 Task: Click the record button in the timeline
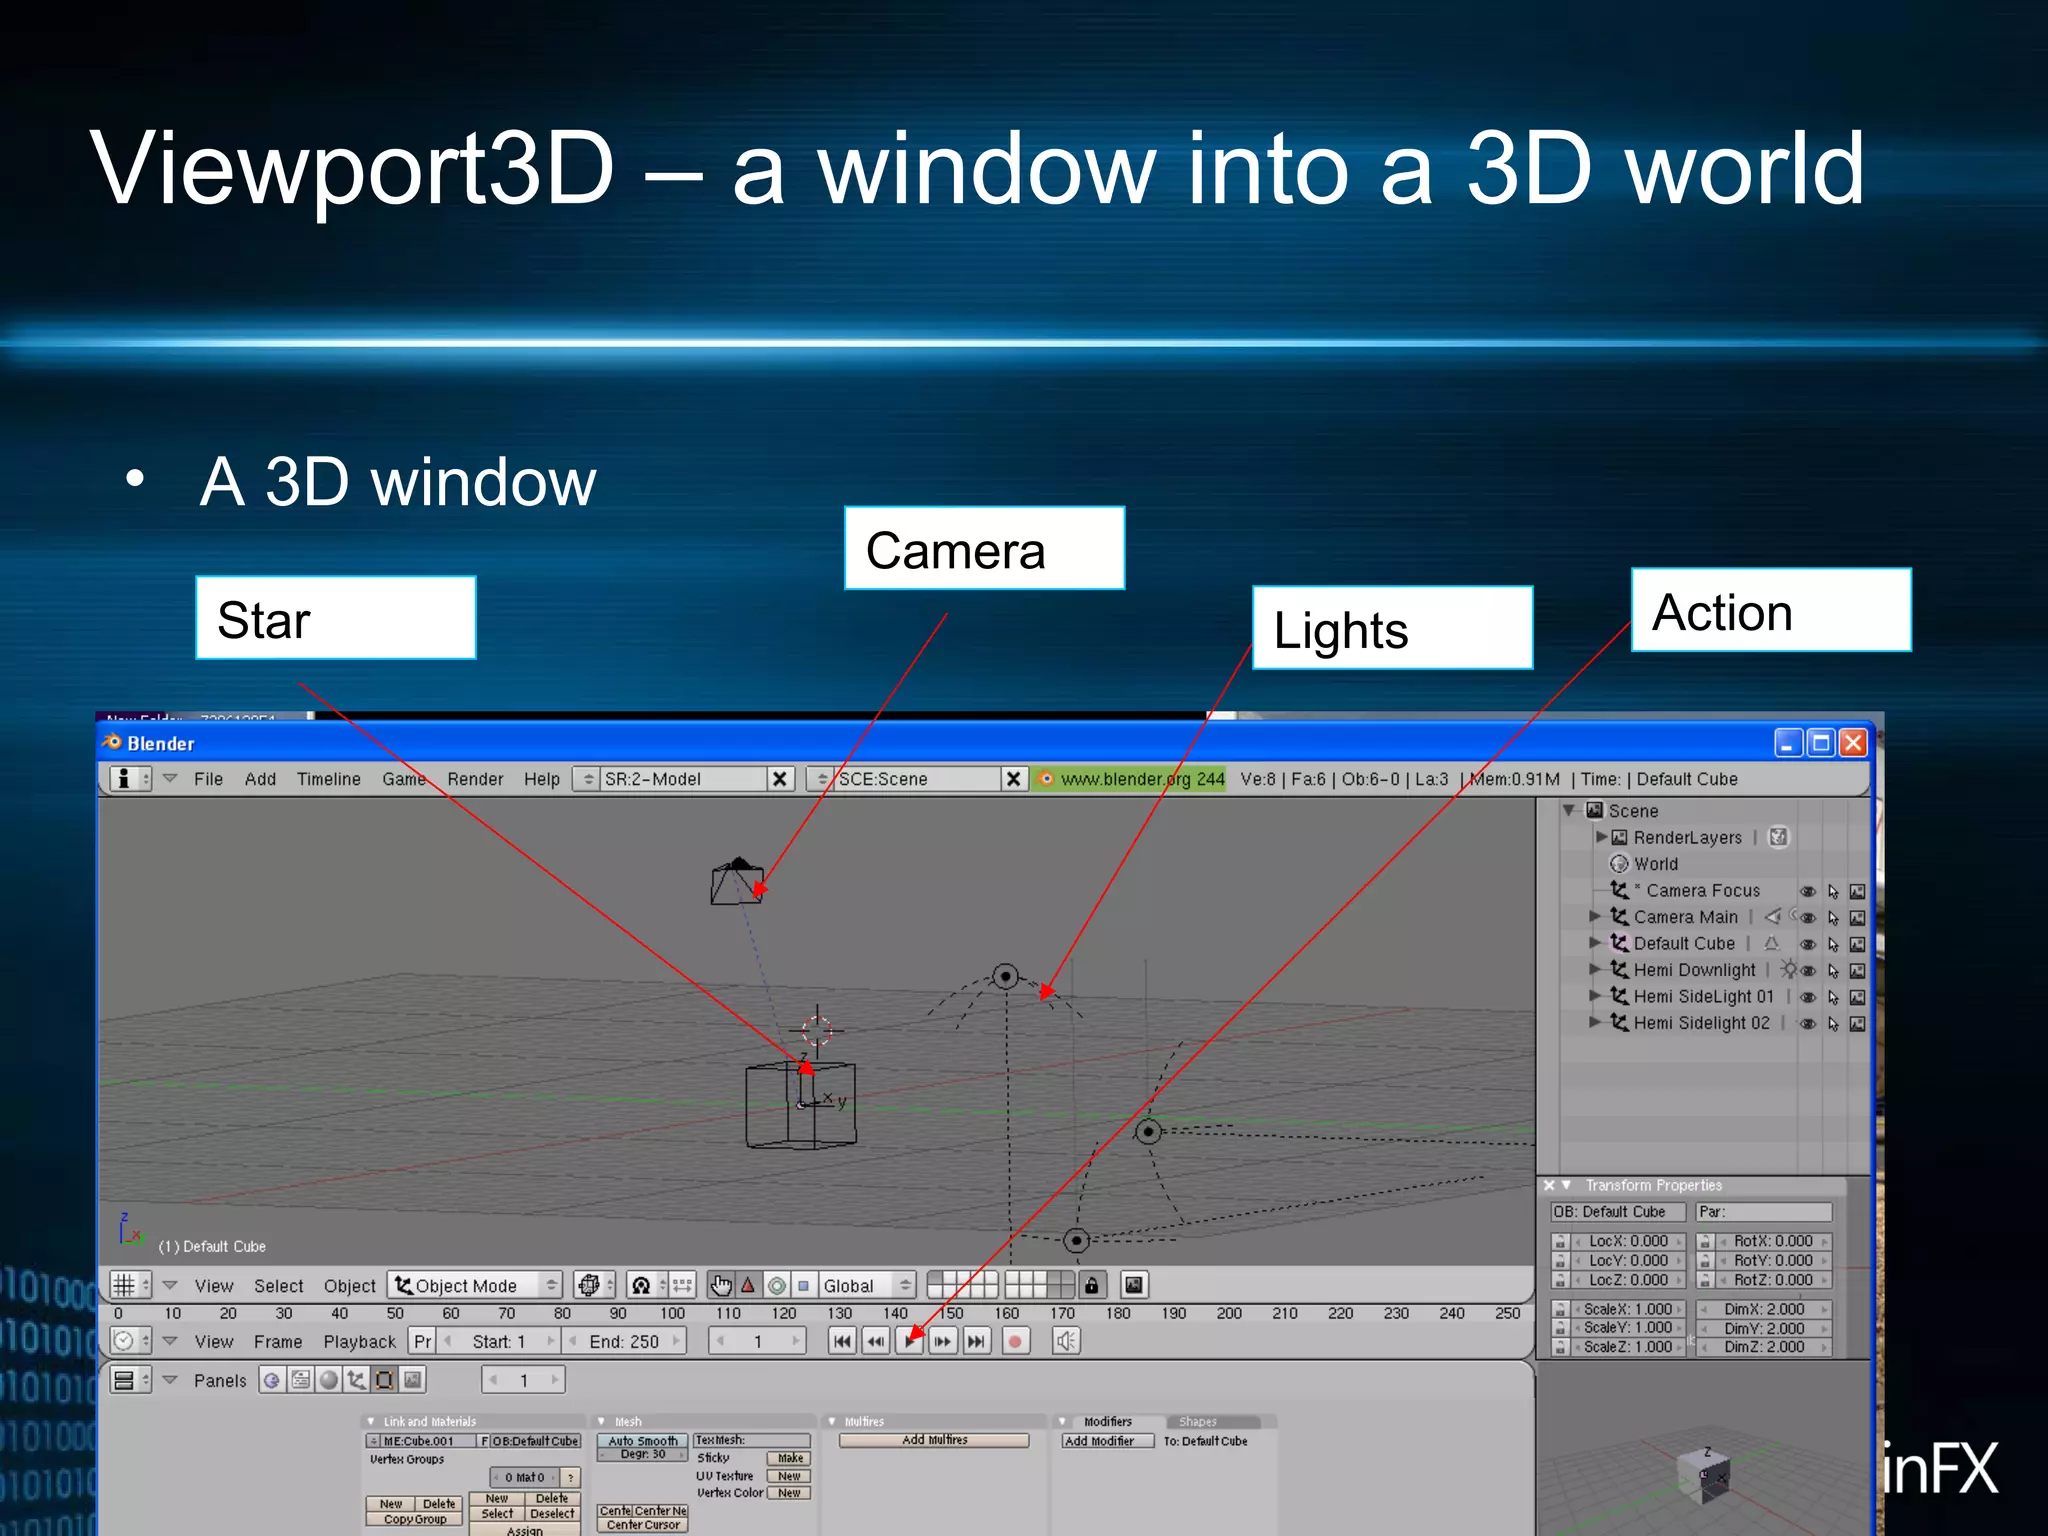pos(1015,1341)
